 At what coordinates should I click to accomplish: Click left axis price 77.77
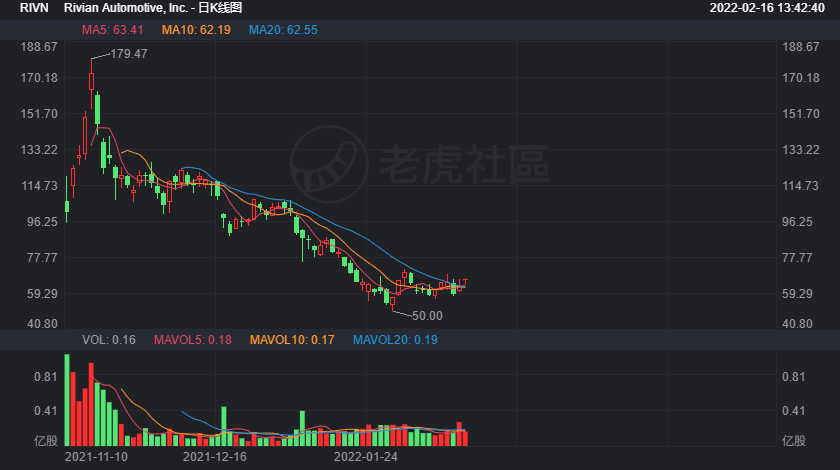pyautogui.click(x=42, y=257)
